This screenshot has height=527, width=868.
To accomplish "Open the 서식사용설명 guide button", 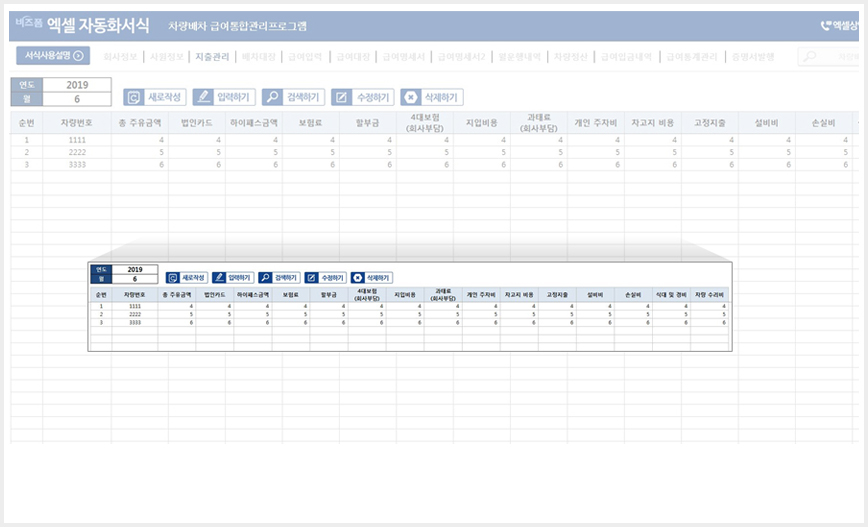I will coord(53,55).
